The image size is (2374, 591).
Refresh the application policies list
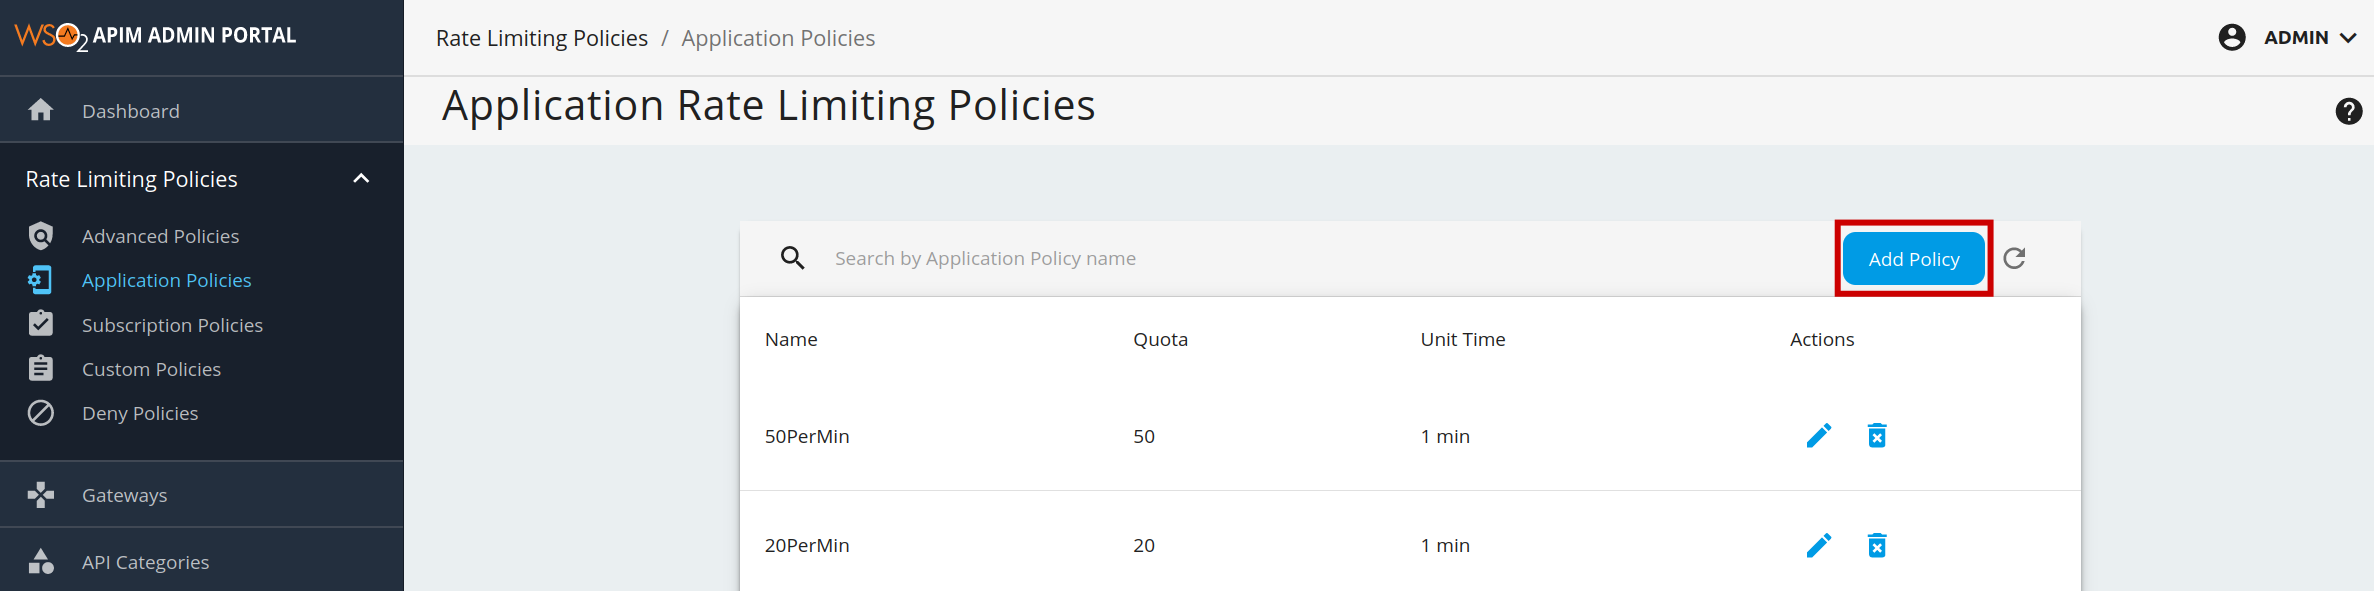pos(2014,258)
